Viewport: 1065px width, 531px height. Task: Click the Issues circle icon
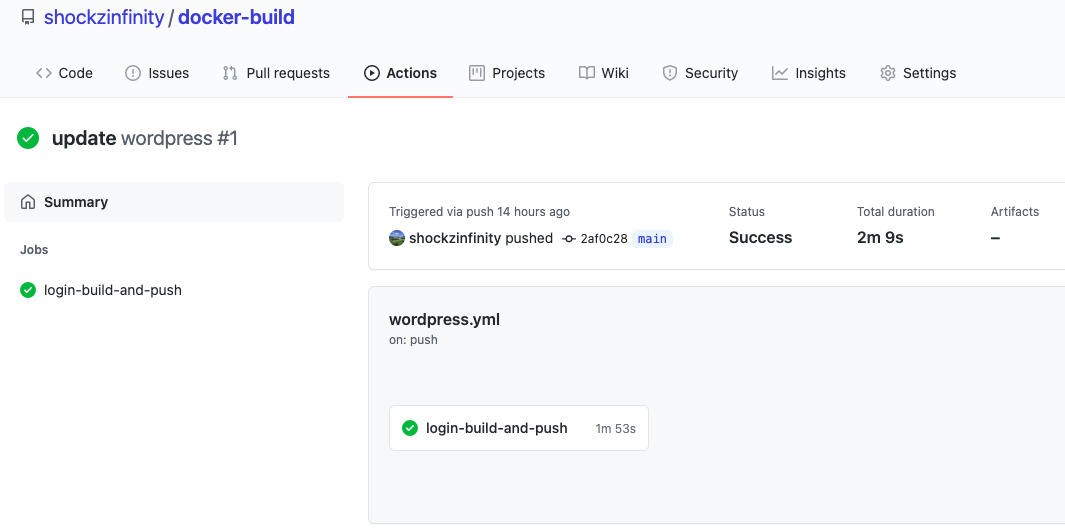point(133,73)
